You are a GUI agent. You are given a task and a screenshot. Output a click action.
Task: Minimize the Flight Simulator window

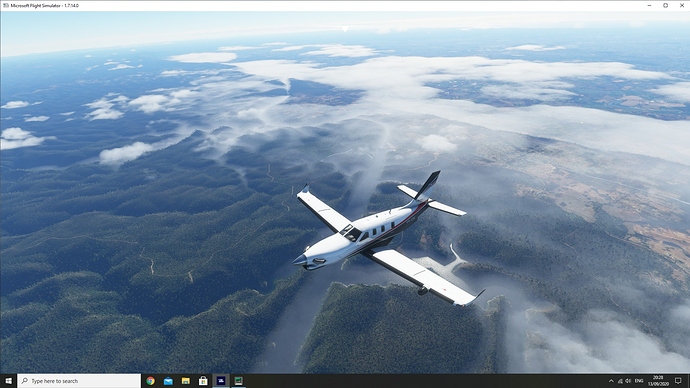pyautogui.click(x=650, y=5)
